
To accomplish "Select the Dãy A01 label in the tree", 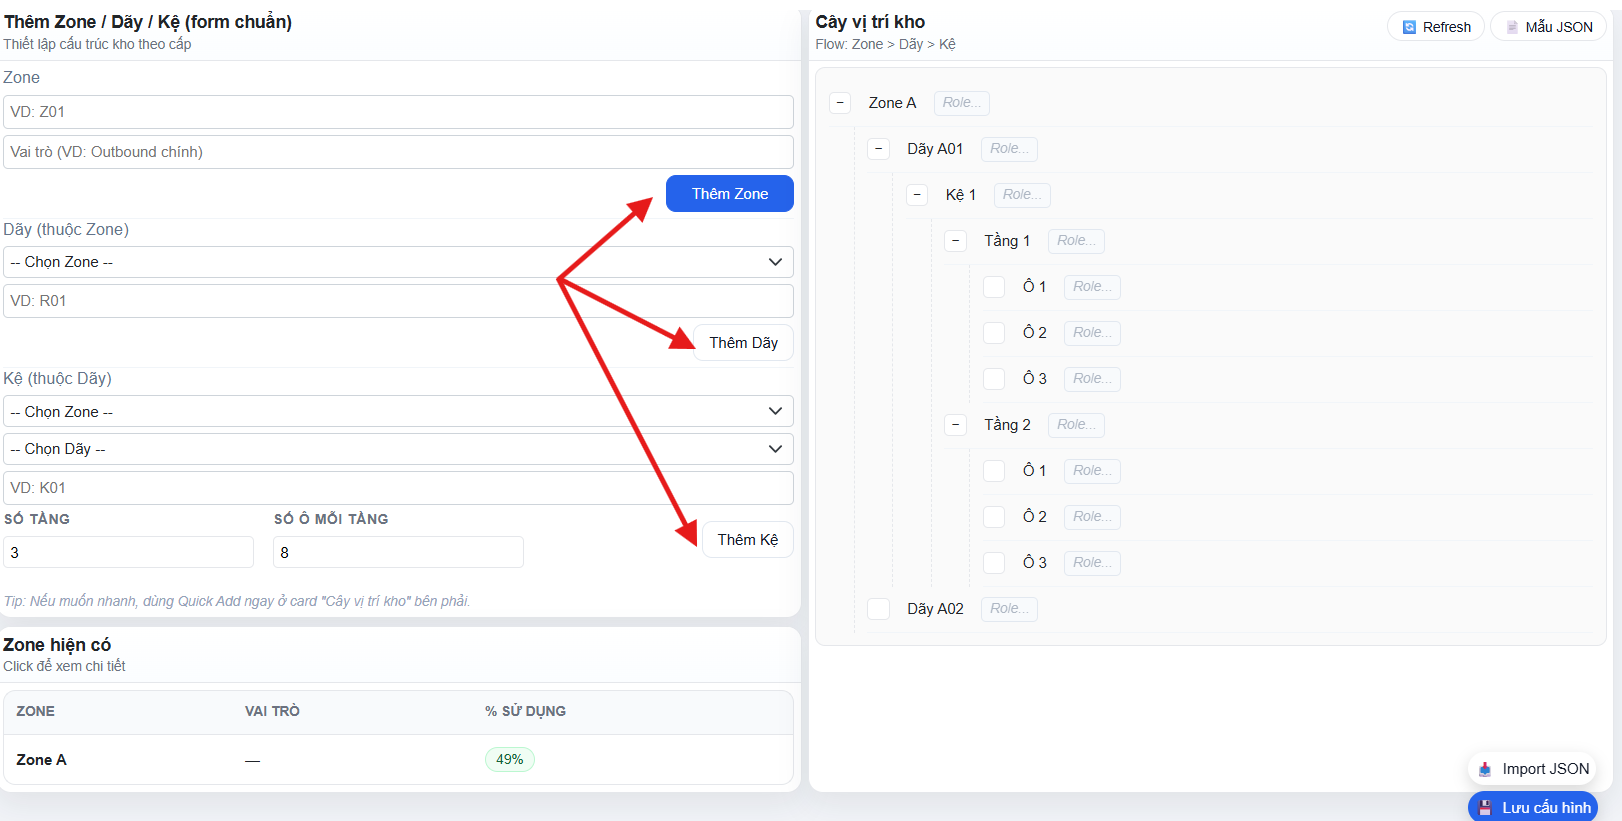I will pos(935,149).
